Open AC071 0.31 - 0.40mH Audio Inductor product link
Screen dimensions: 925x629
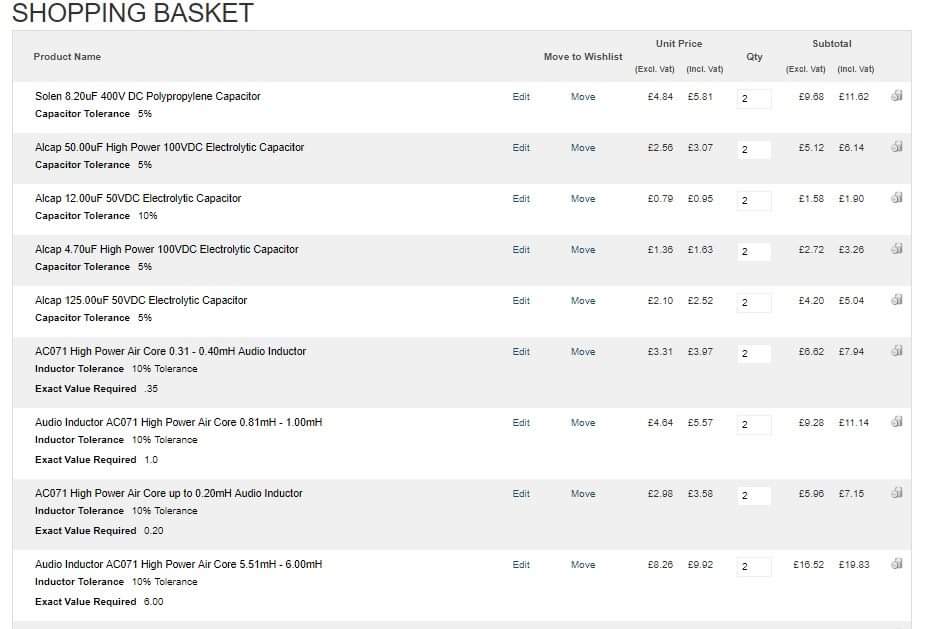click(x=170, y=351)
